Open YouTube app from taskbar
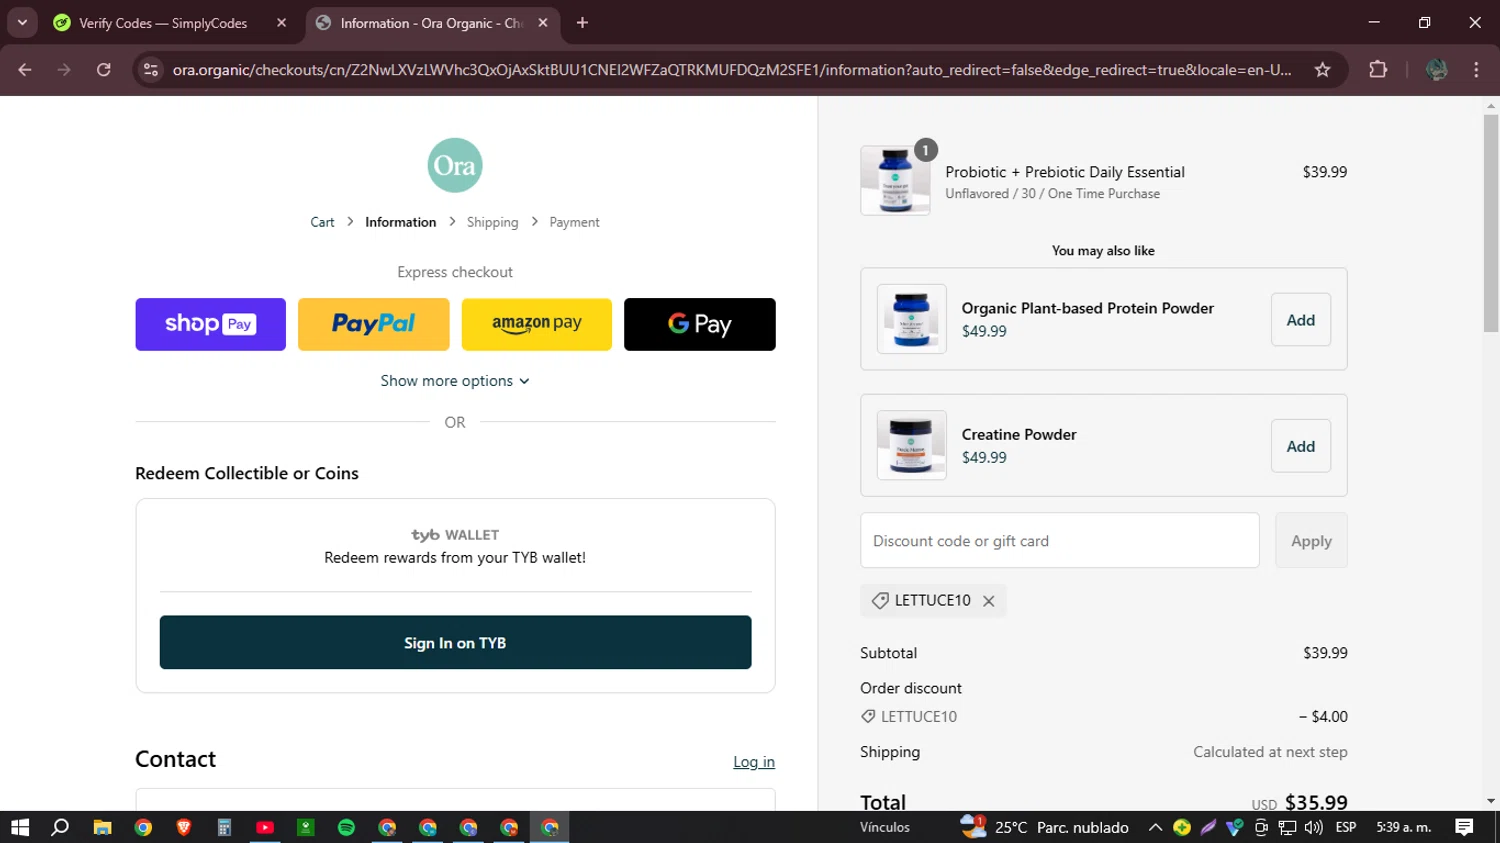 click(x=265, y=827)
